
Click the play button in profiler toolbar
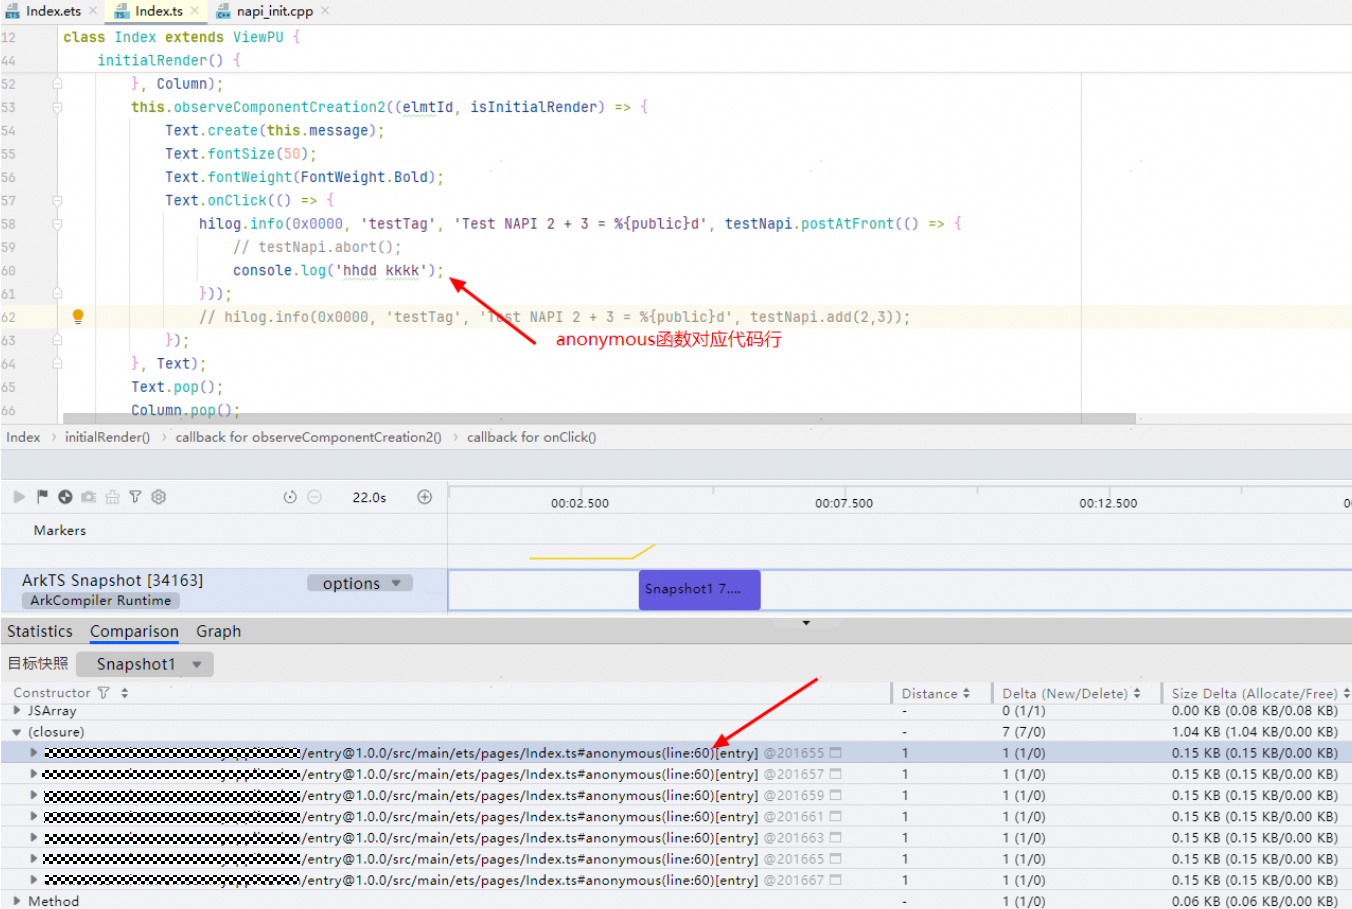click(x=19, y=497)
